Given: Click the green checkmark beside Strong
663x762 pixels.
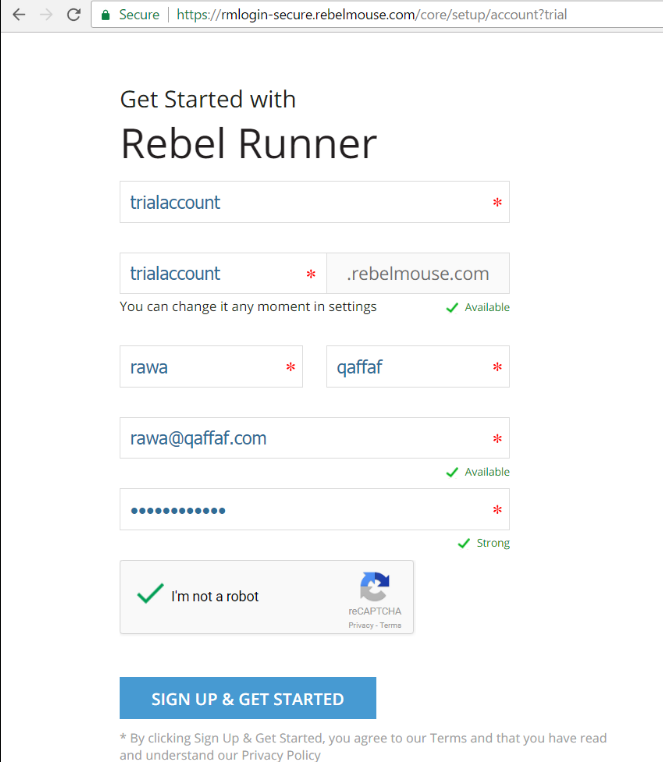Looking at the screenshot, I should (463, 543).
